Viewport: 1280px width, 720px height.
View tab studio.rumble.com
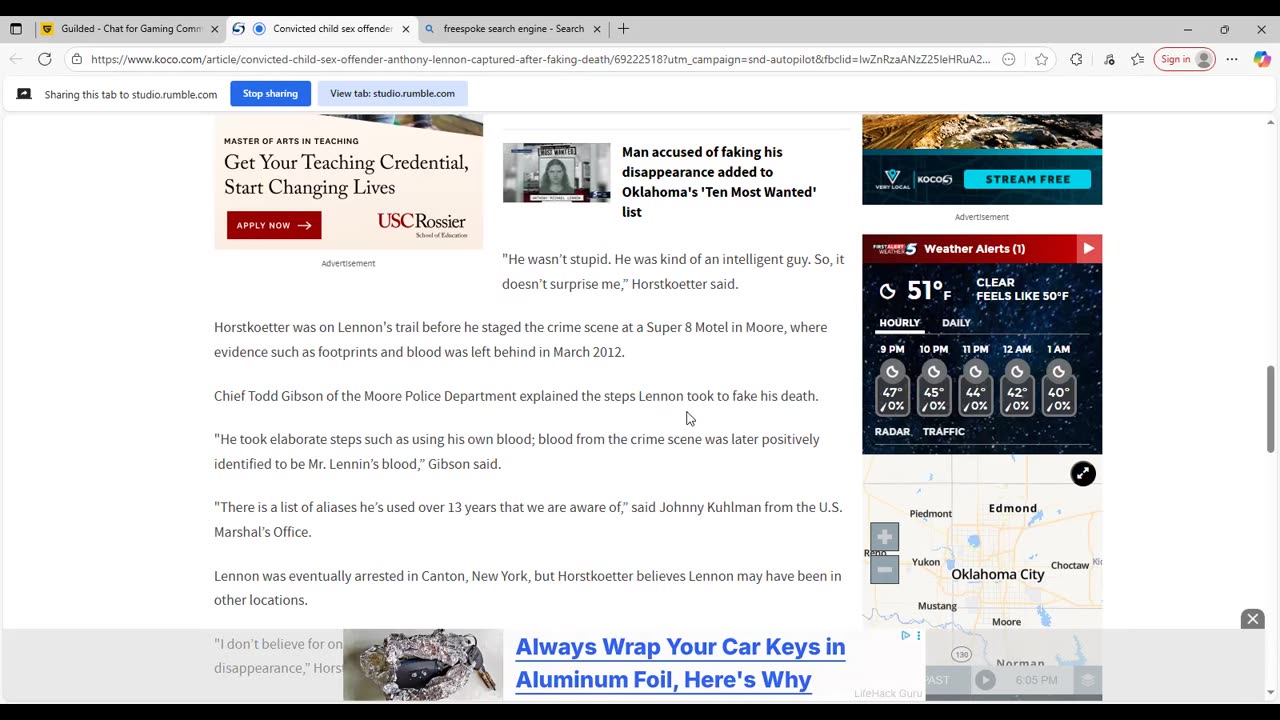392,94
